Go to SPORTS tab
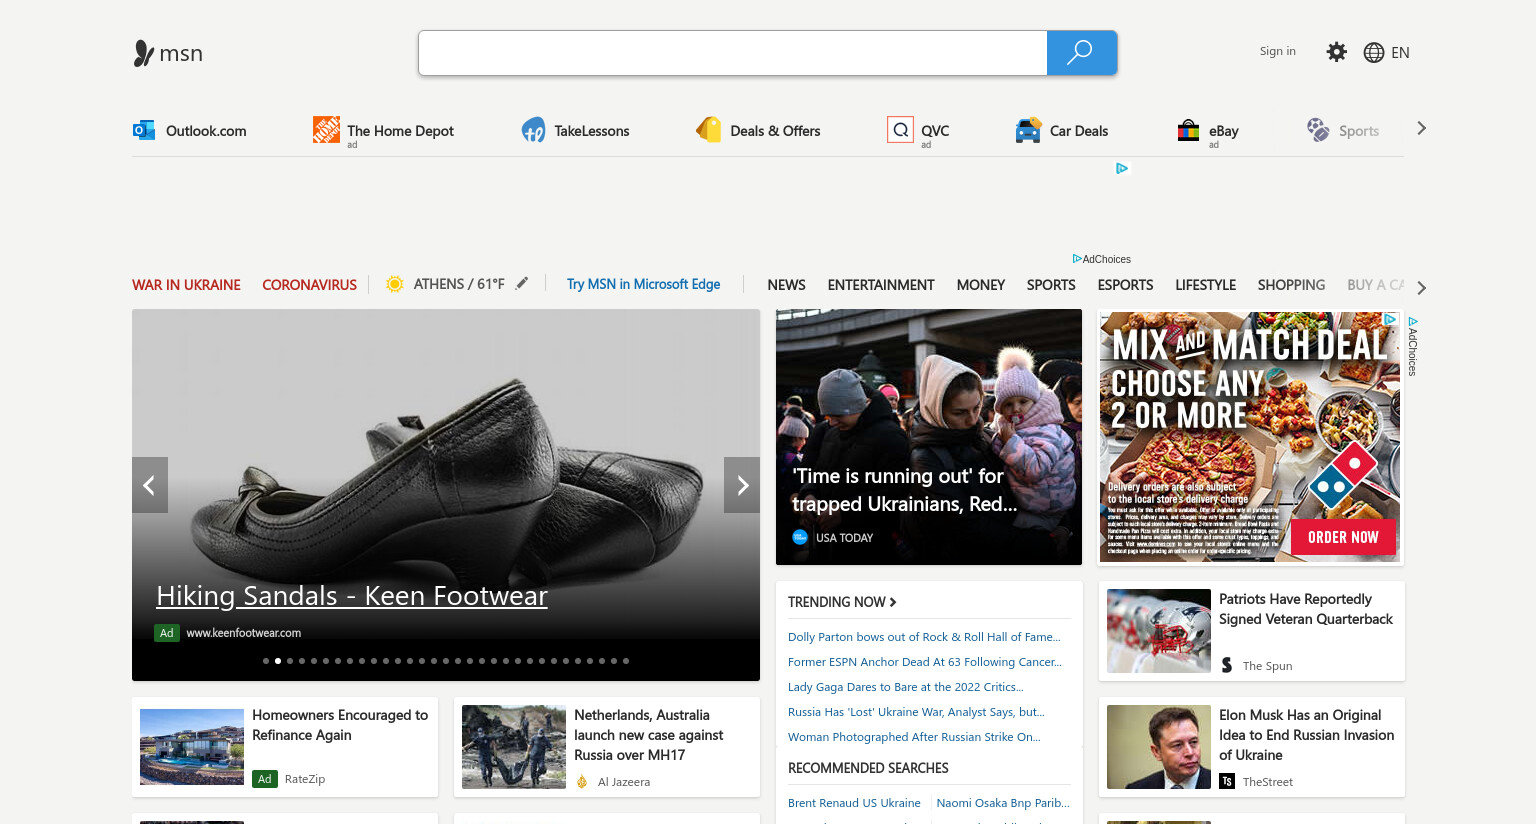This screenshot has height=824, width=1536. coord(1051,285)
